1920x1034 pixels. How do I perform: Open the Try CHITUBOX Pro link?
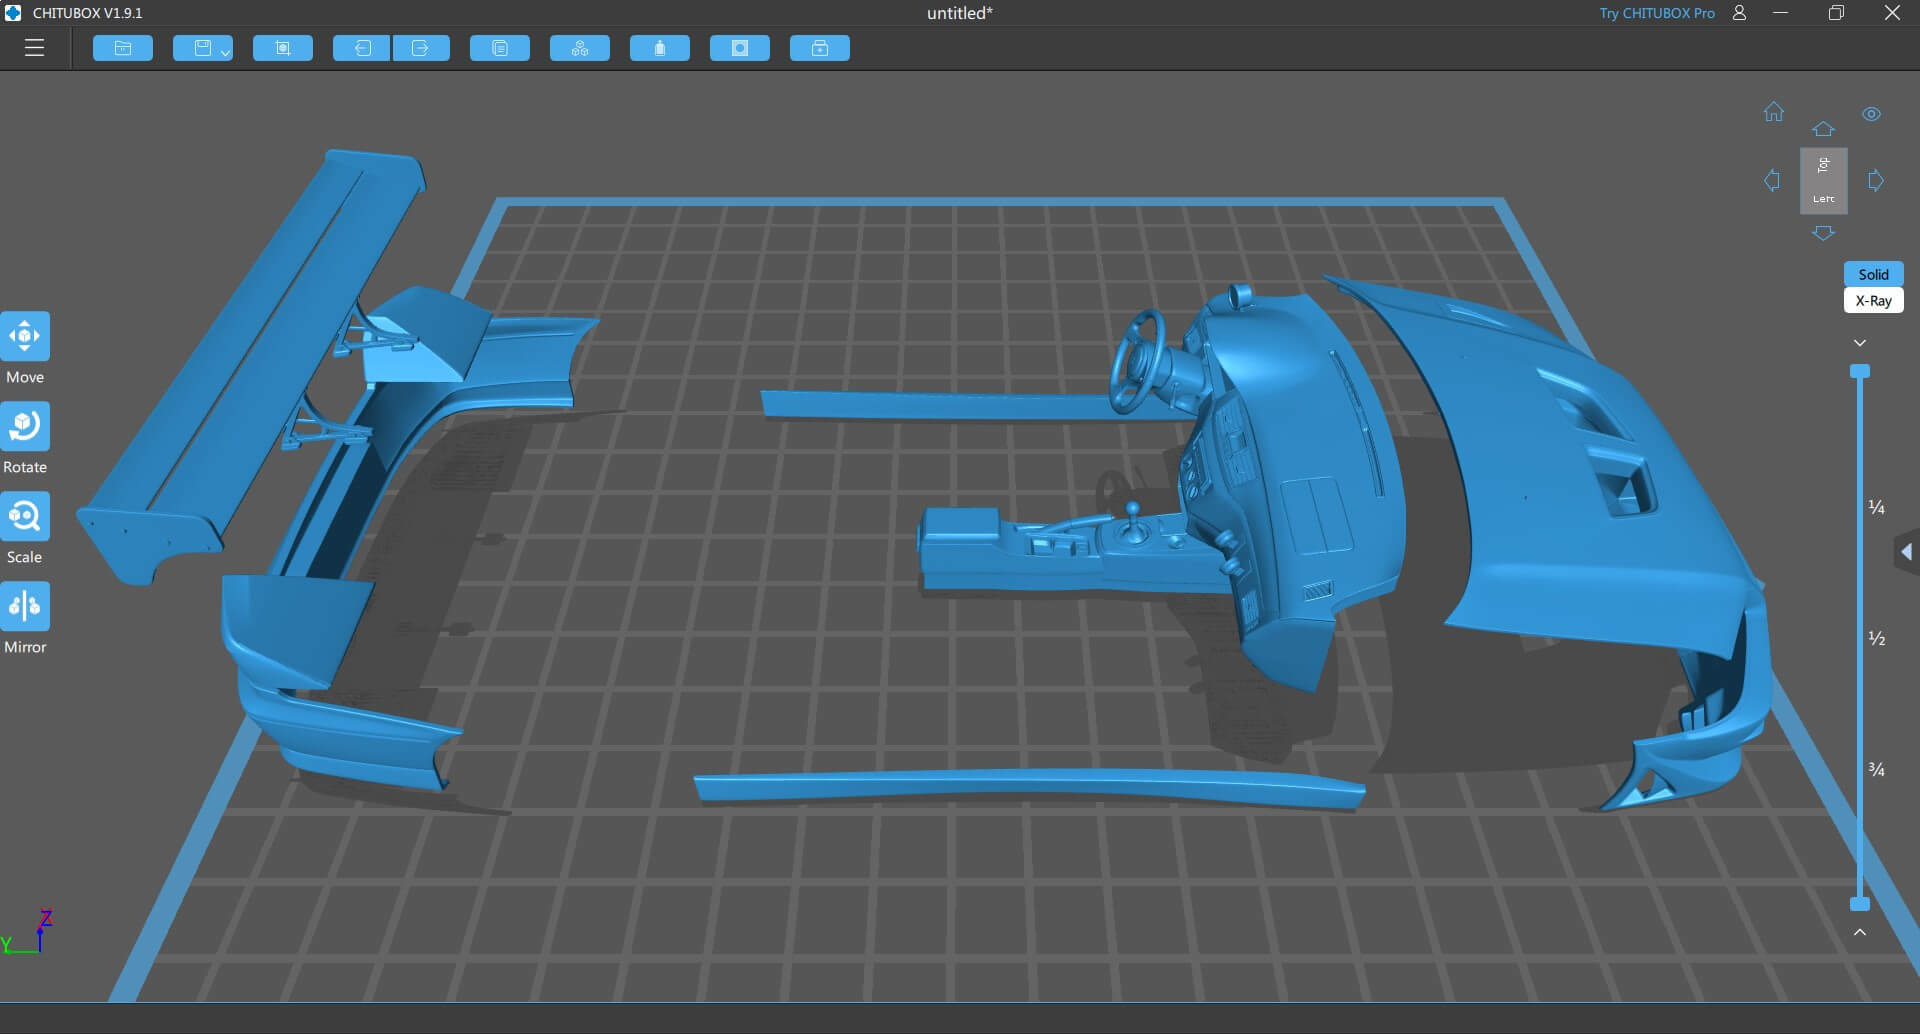point(1656,13)
